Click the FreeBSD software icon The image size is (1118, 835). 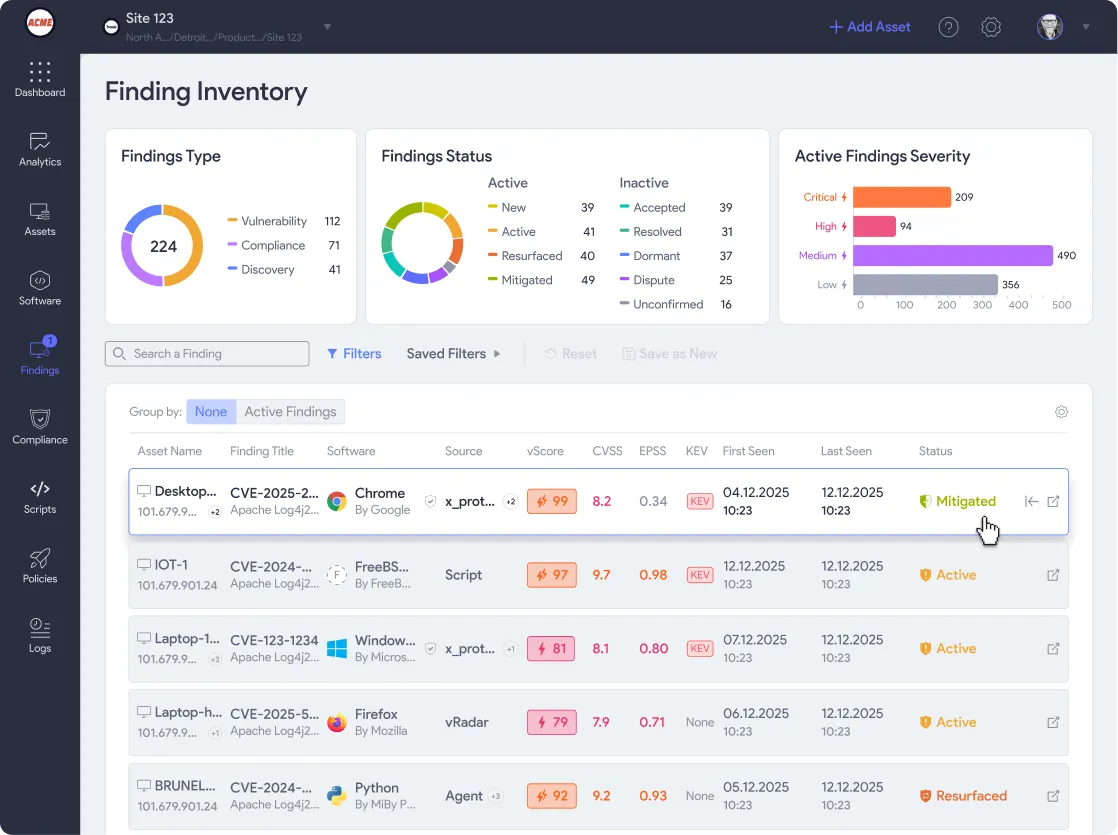(x=337, y=575)
